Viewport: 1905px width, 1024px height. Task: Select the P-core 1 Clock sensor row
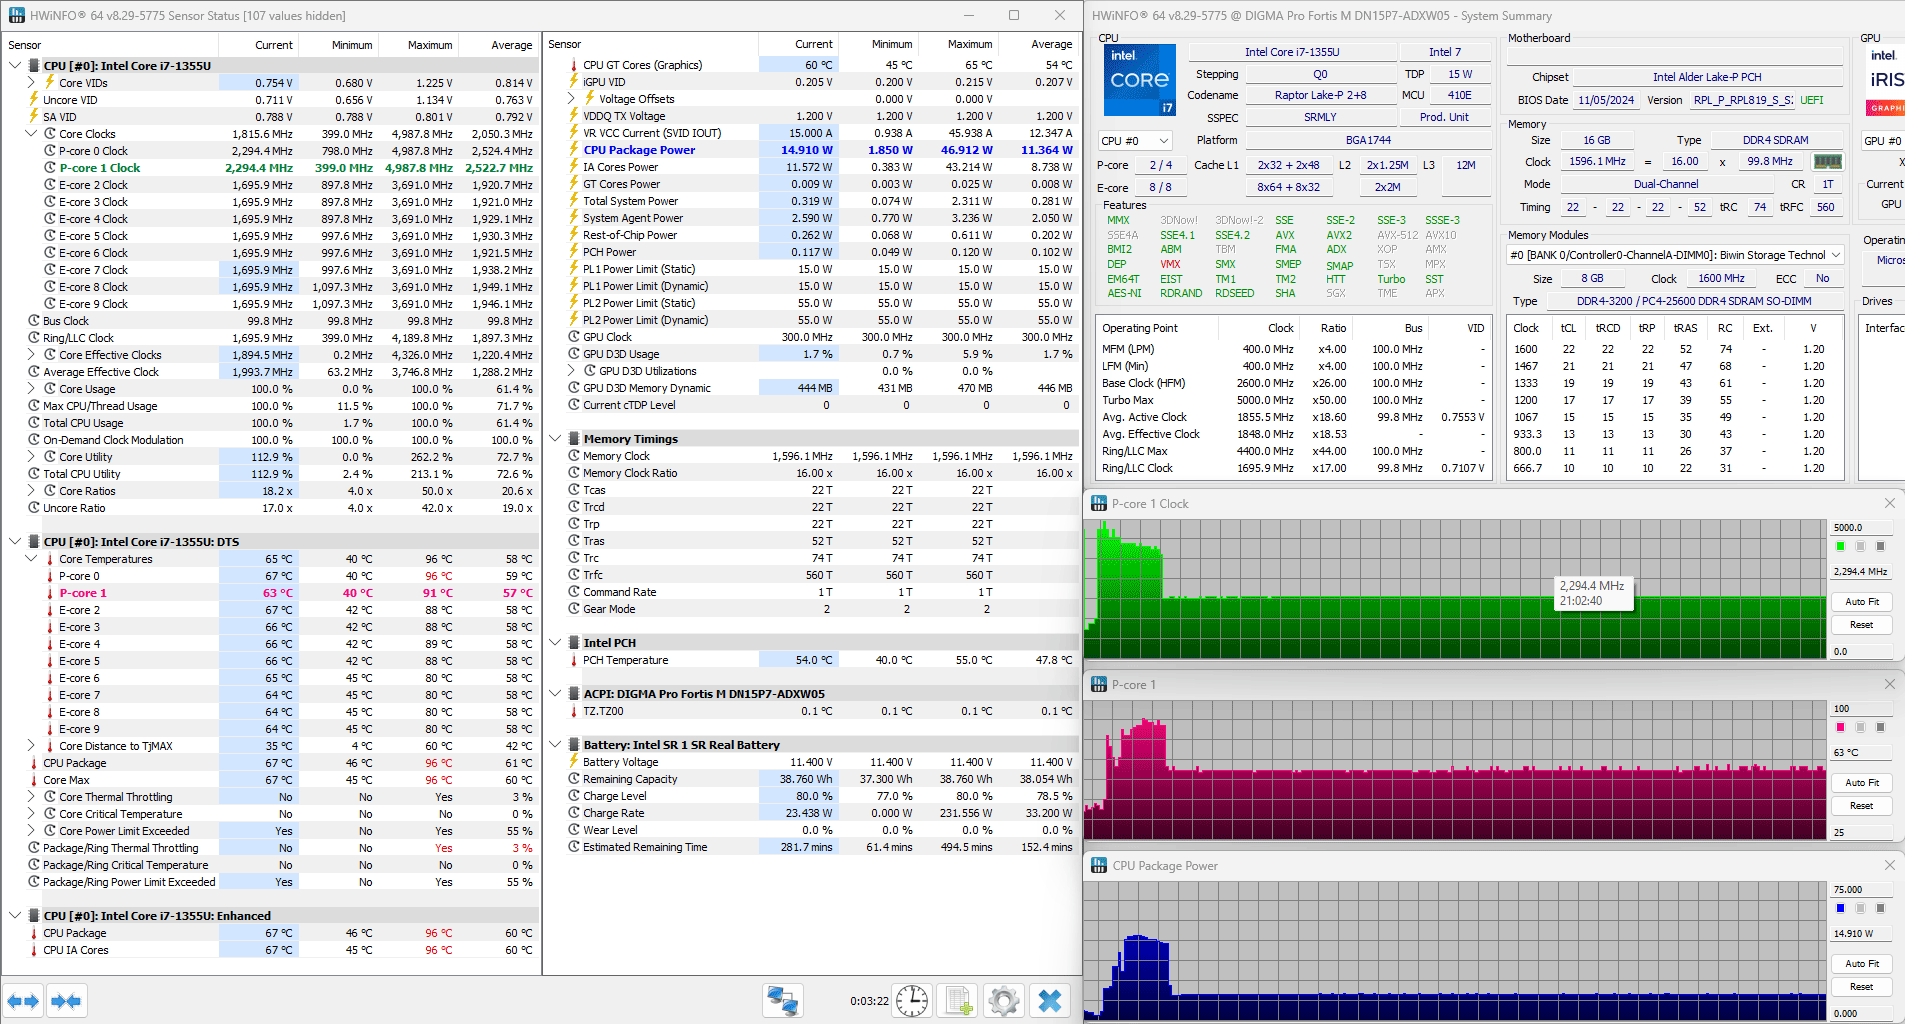[270, 168]
